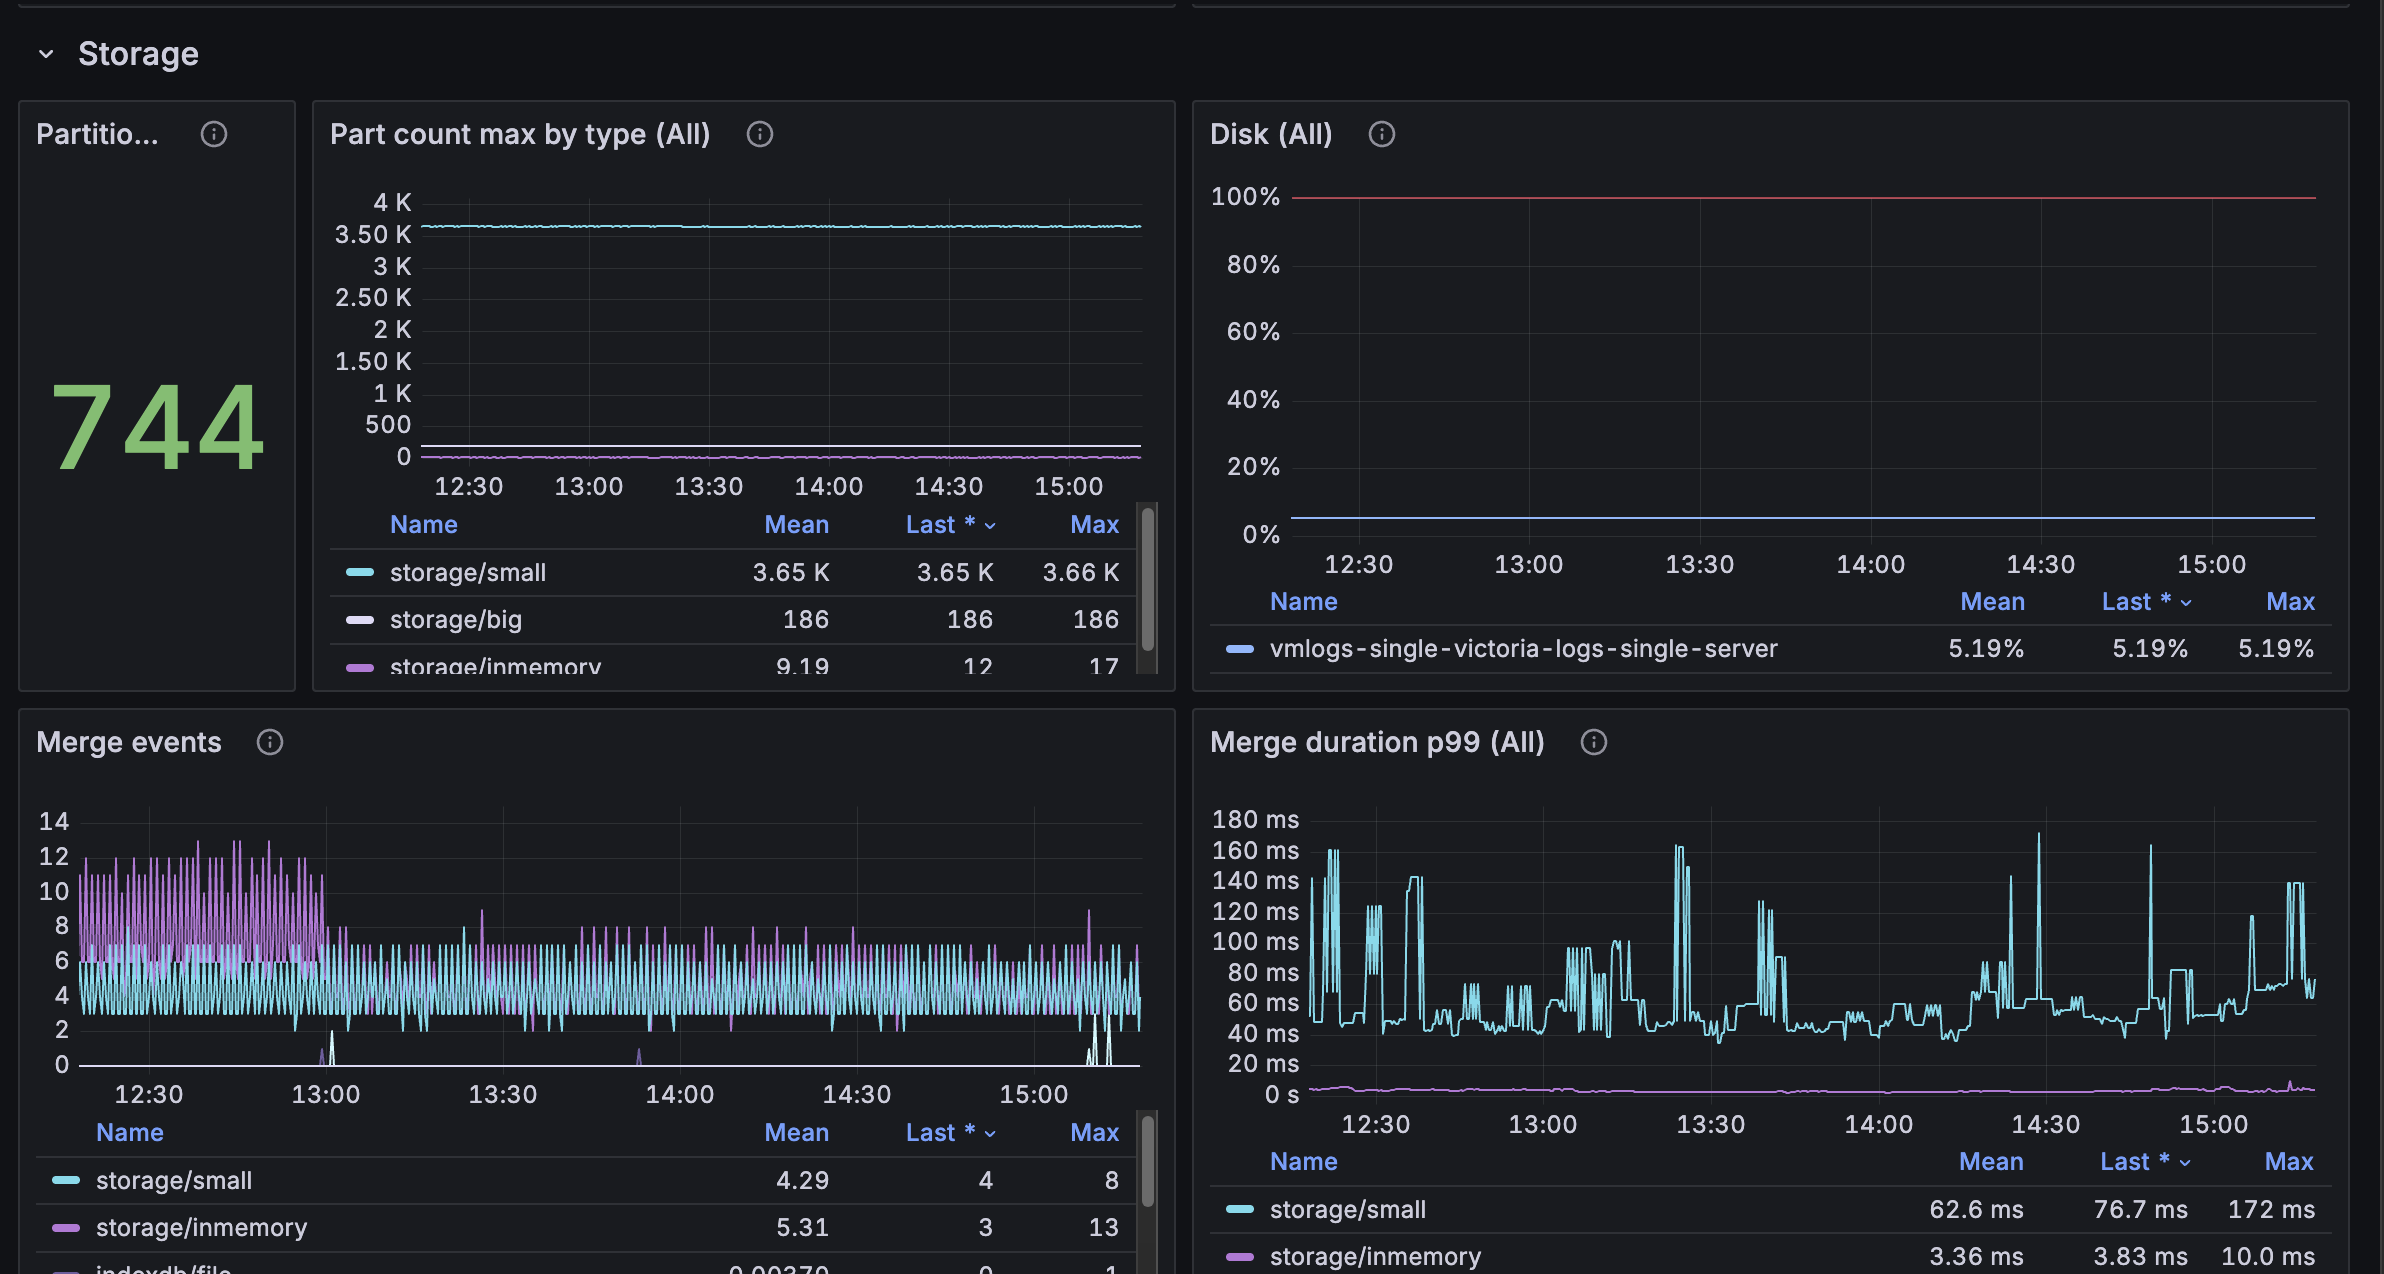Screen dimensions: 2384x1274
Task: Sort Disk legend by Max column
Action: coord(2290,602)
